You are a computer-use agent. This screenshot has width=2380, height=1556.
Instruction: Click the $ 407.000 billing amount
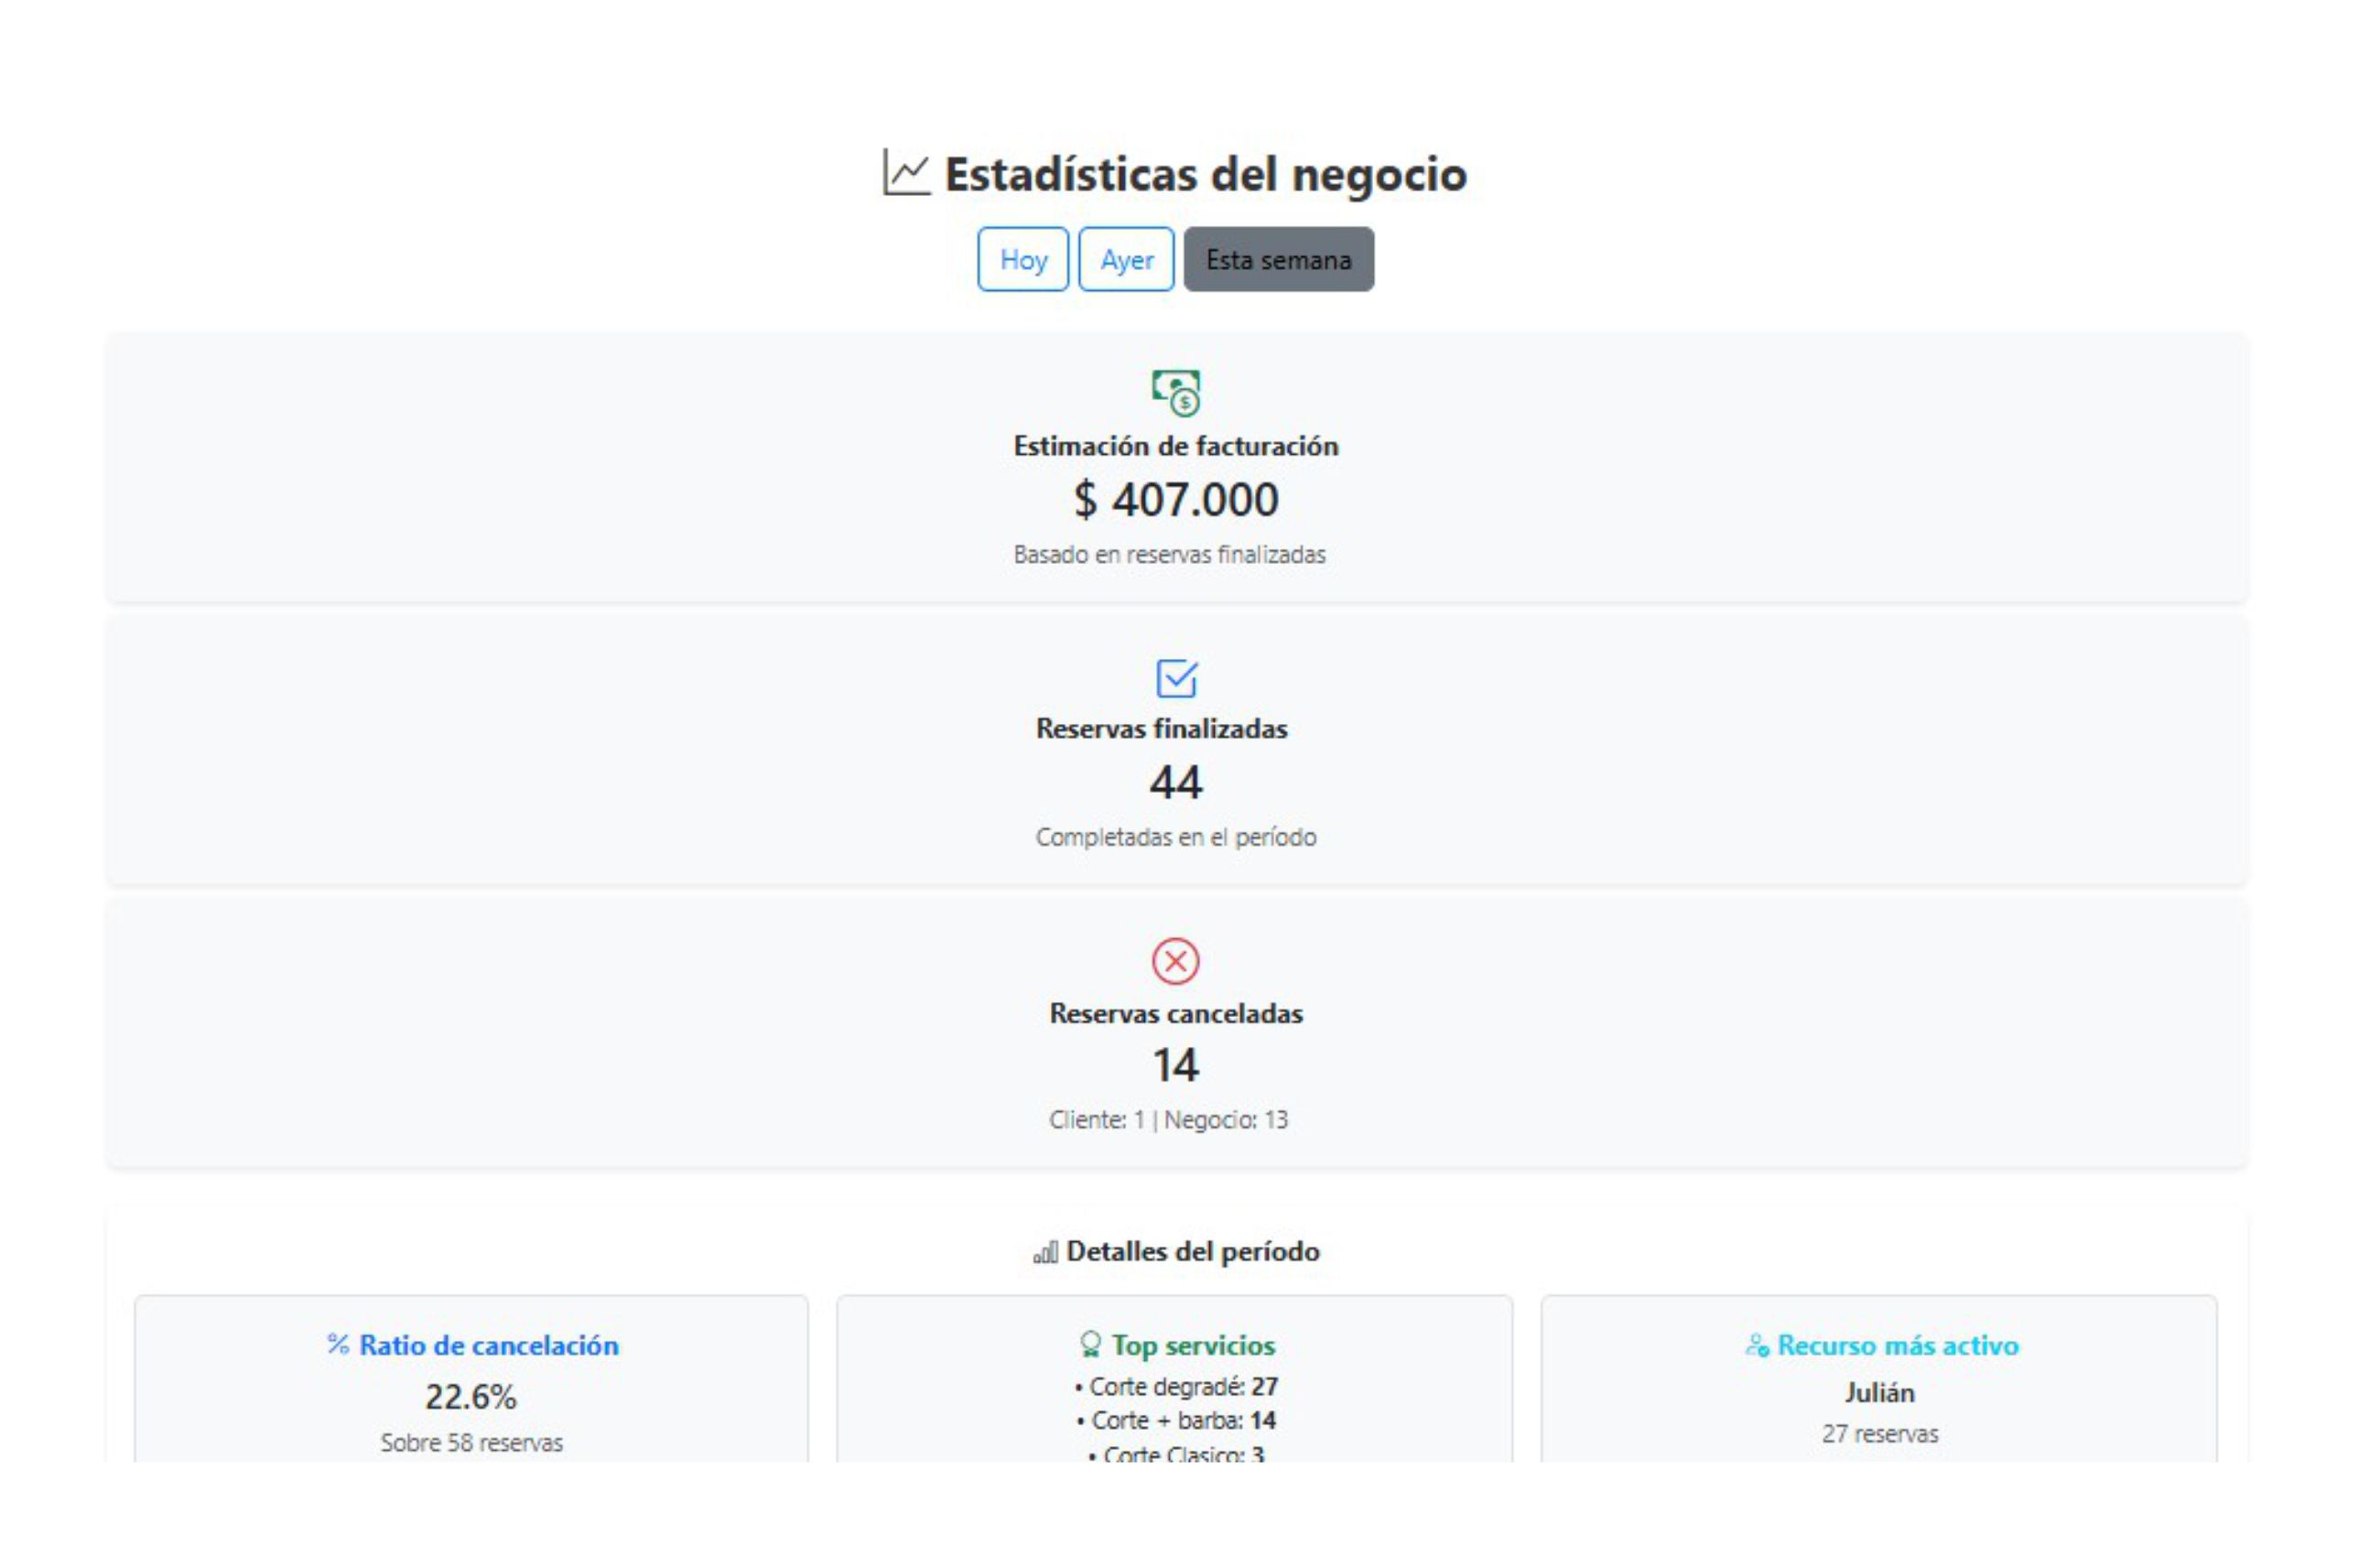1176,499
